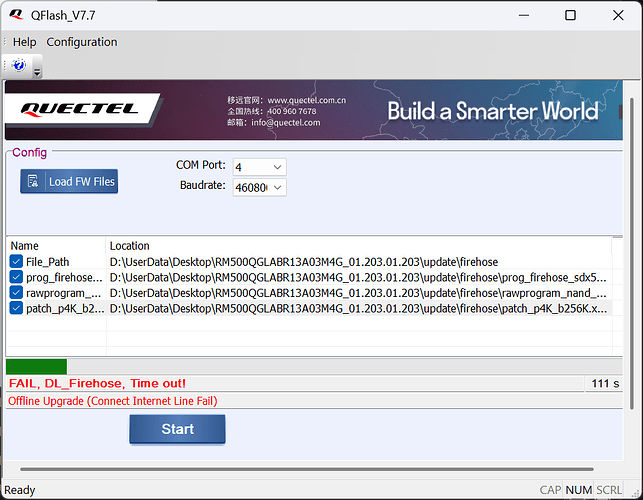Select the rawprogram_nand location path

[358, 293]
